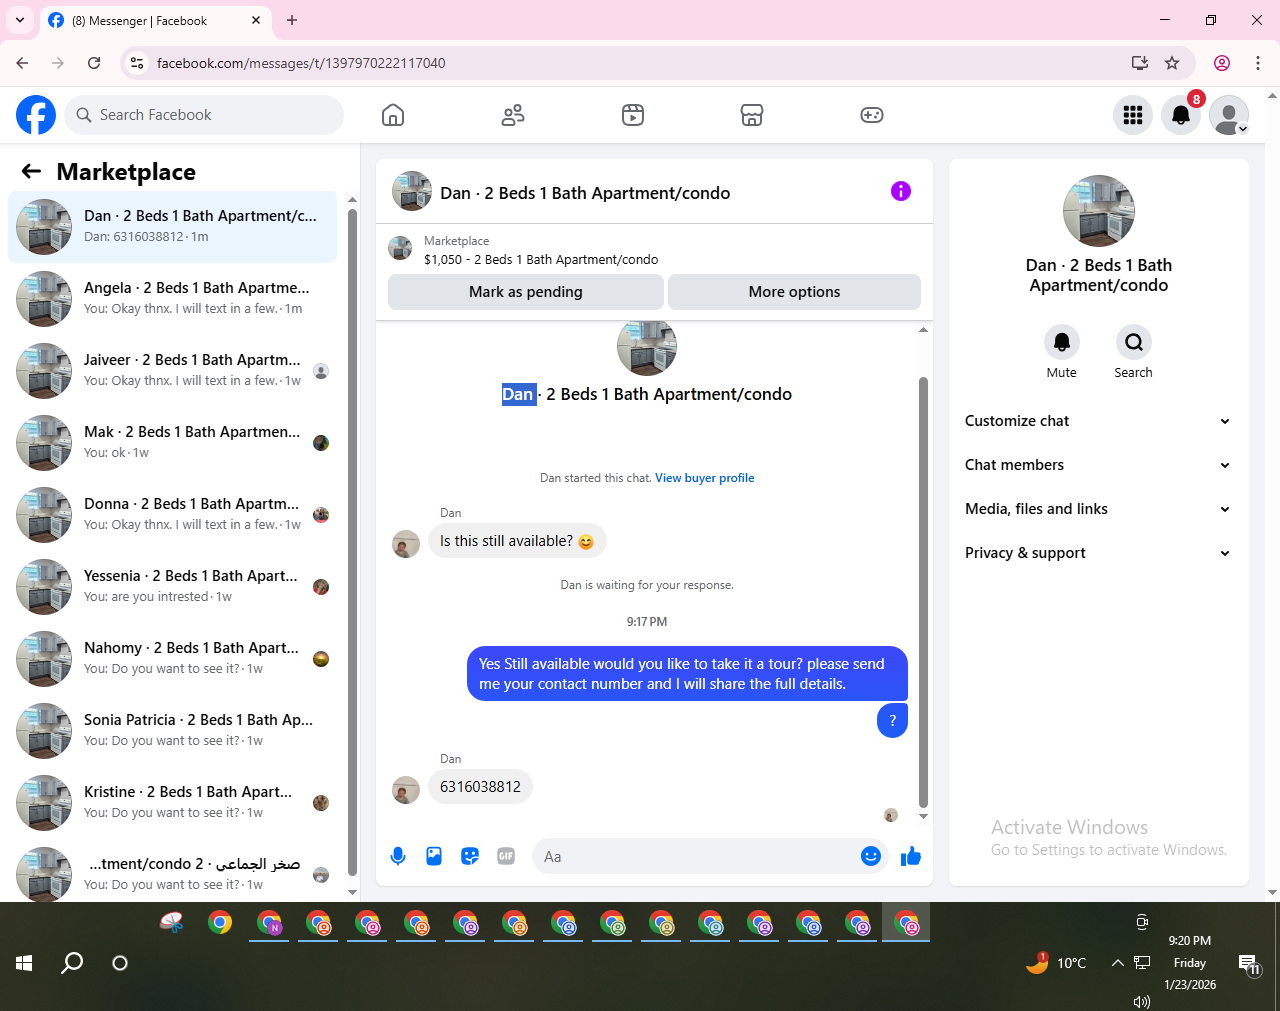Open a new browser tab
This screenshot has height=1011, width=1280.
[292, 20]
